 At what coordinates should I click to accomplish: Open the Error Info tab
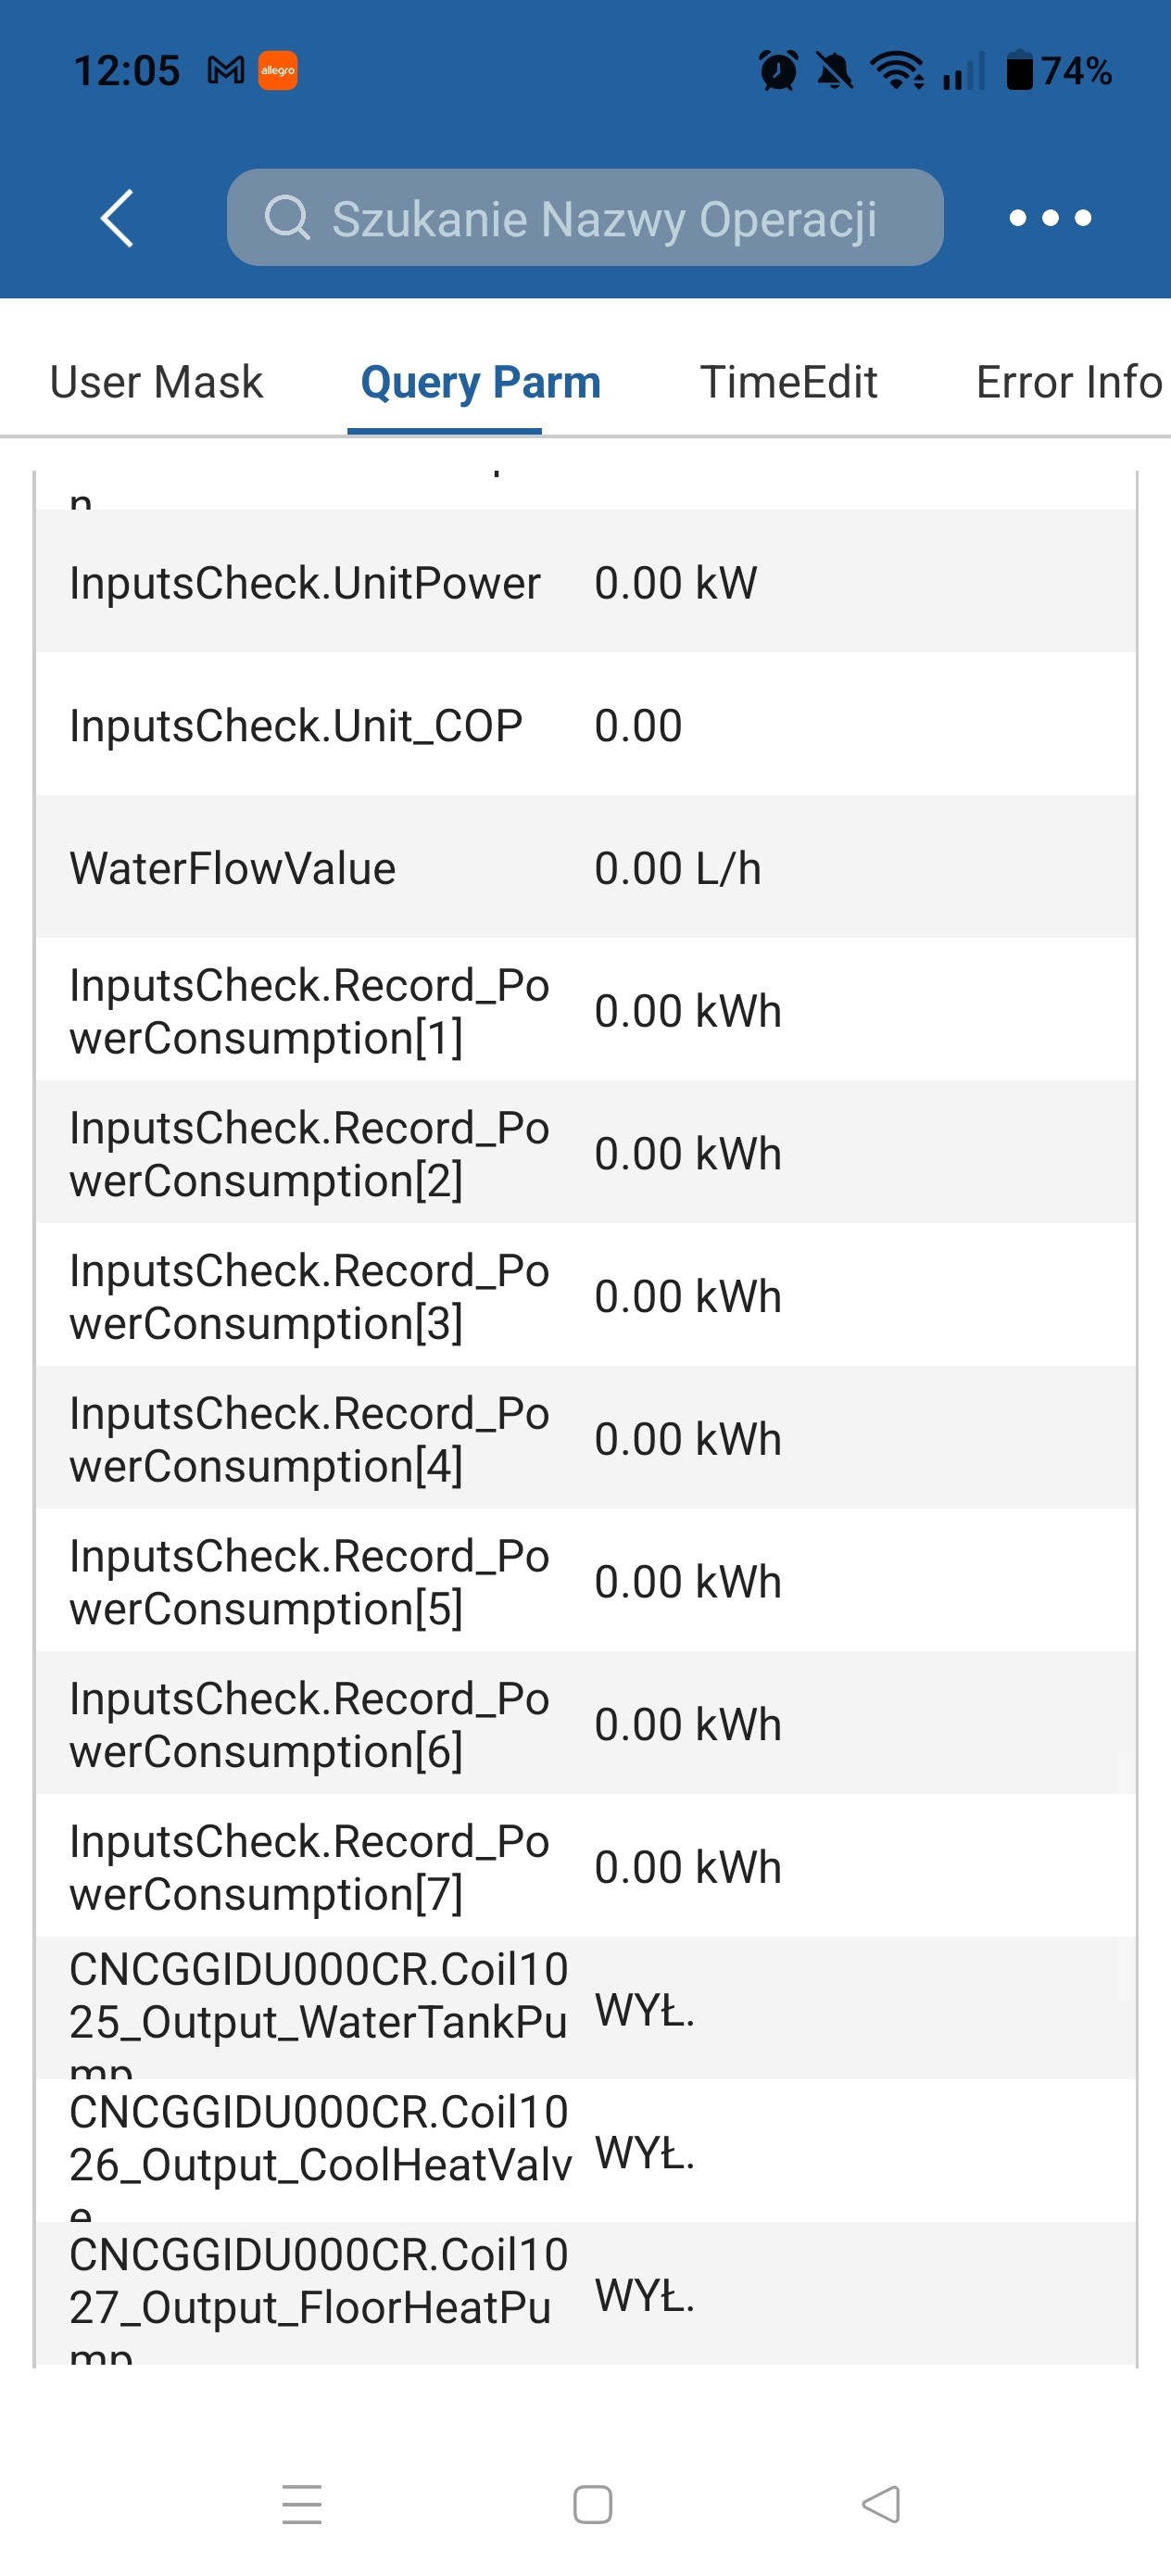click(x=1068, y=382)
